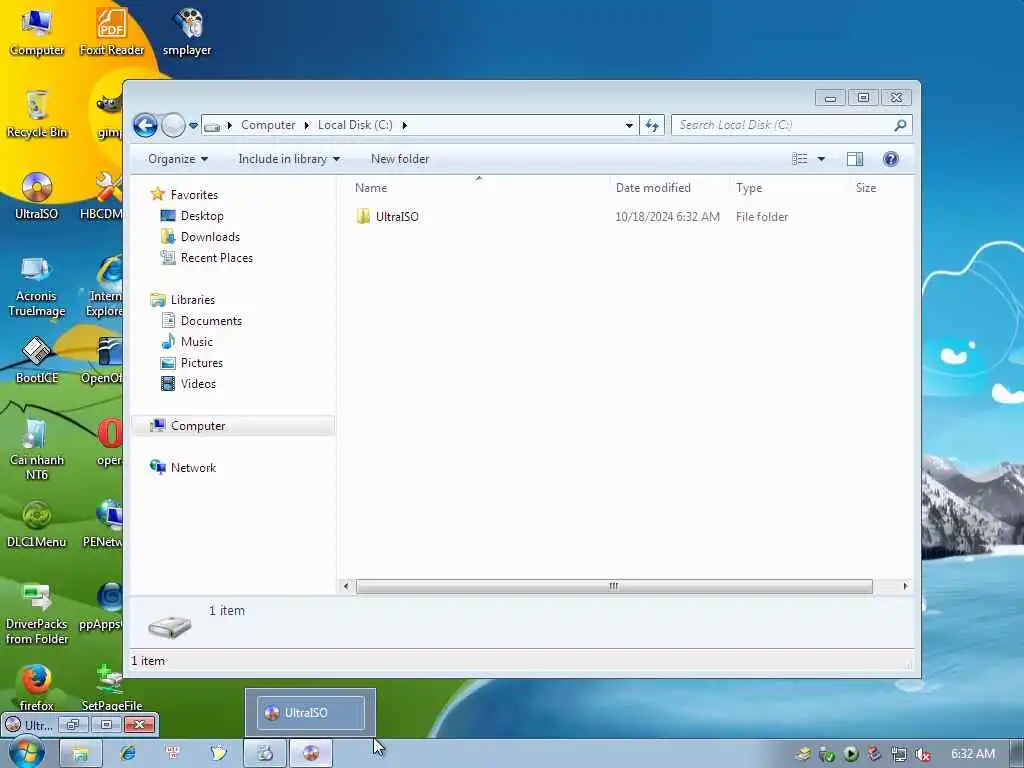1024x768 pixels.
Task: Open Explorer help with the question icon
Action: pyautogui.click(x=891, y=159)
